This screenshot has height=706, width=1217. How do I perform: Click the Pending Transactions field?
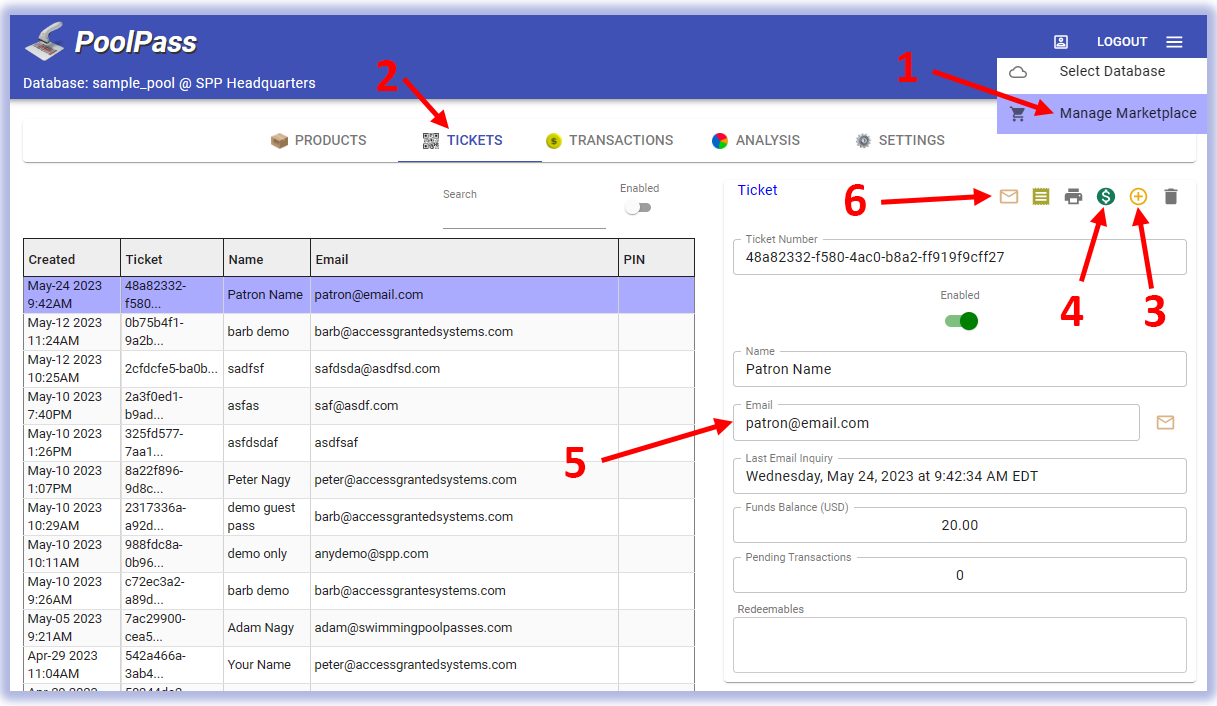pos(960,575)
